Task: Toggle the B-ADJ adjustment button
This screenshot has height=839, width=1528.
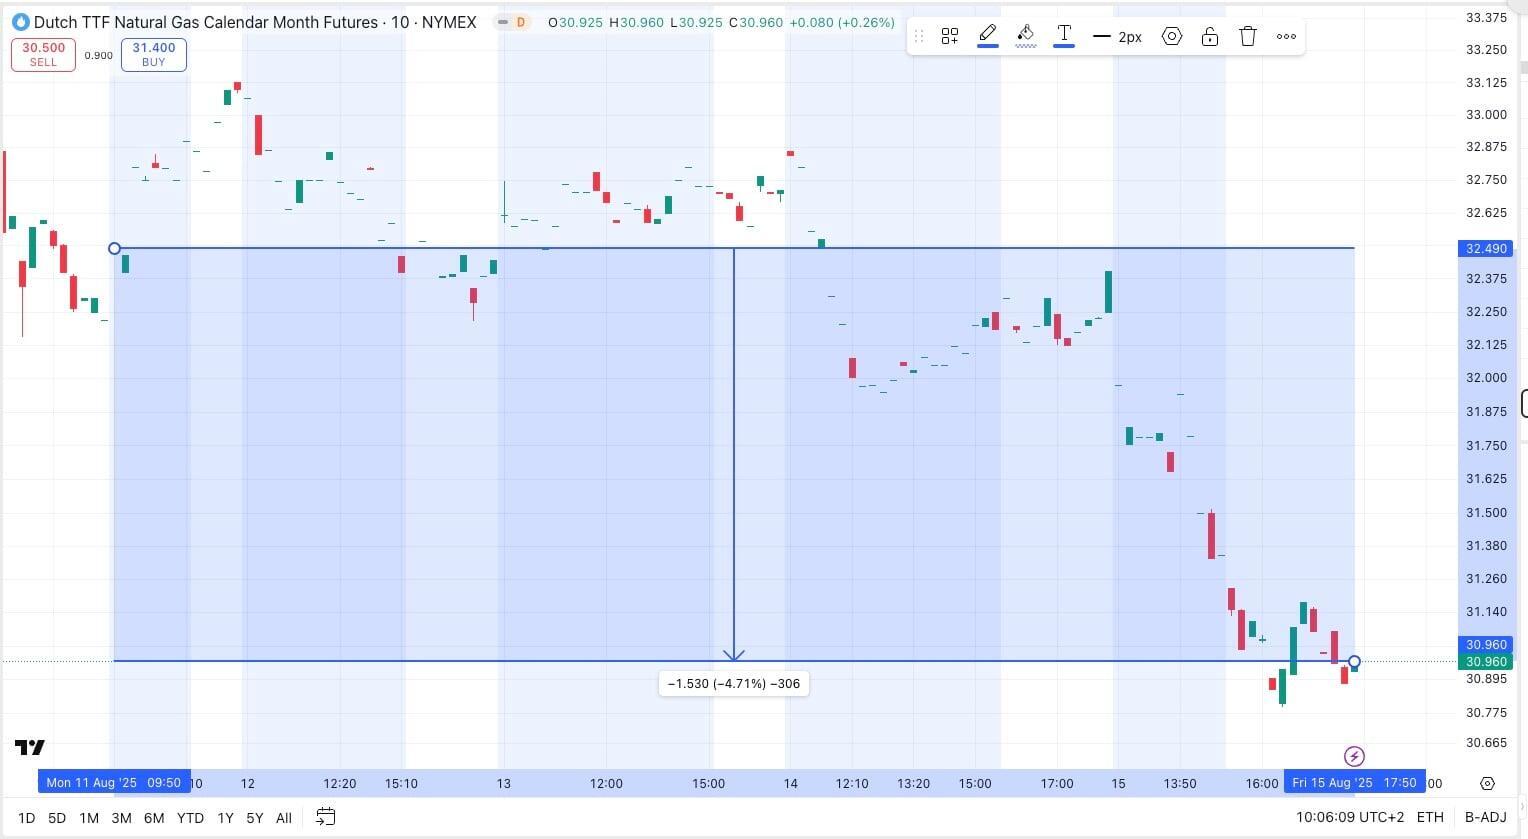Action: (x=1486, y=818)
